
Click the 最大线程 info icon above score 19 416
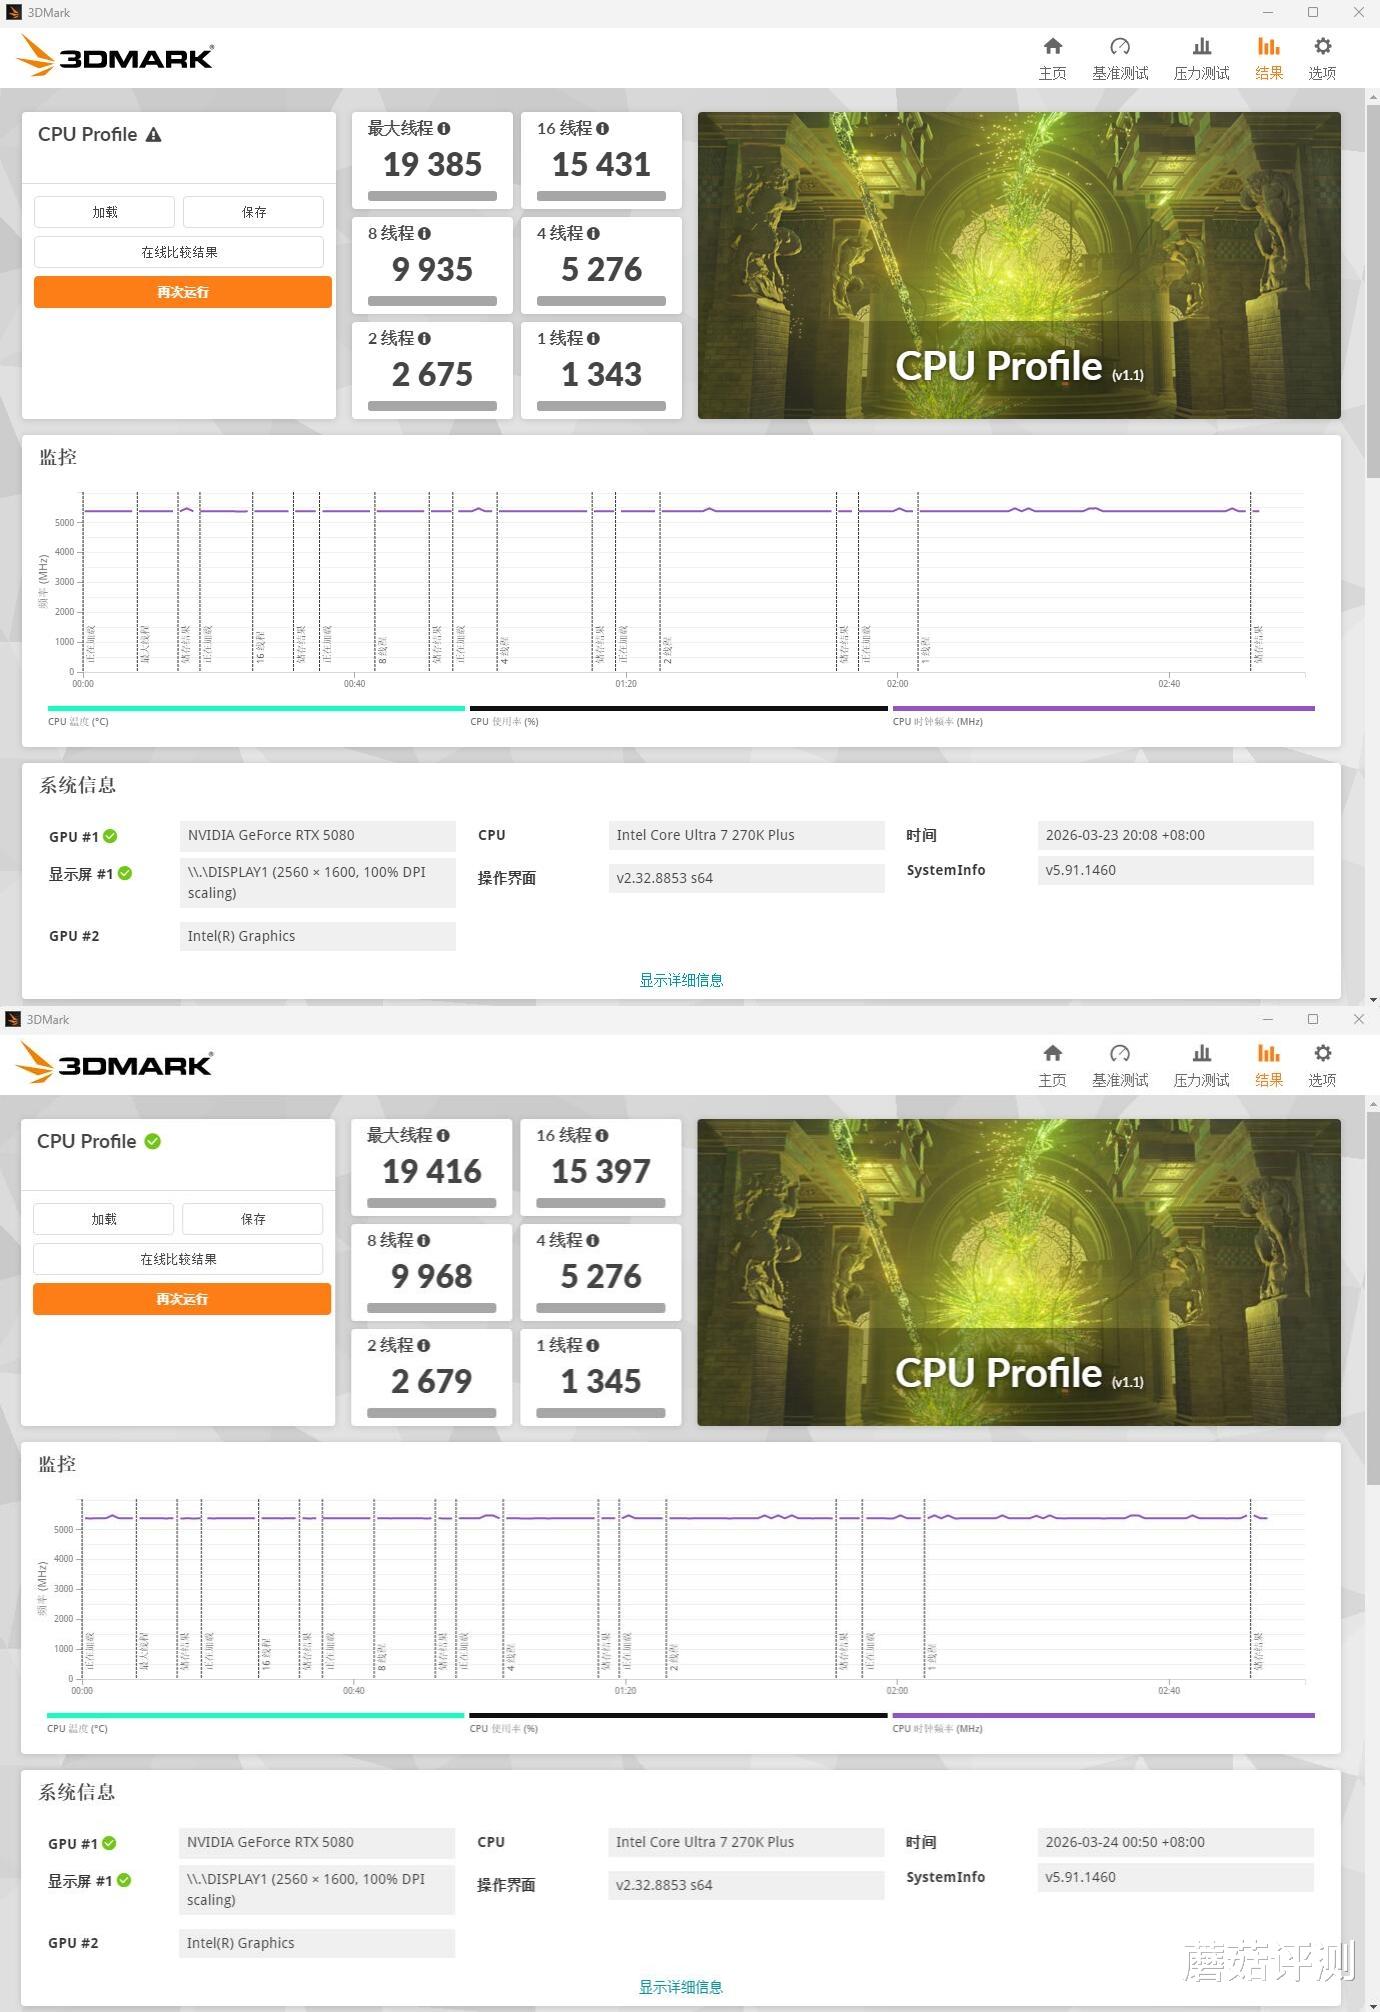(443, 1135)
